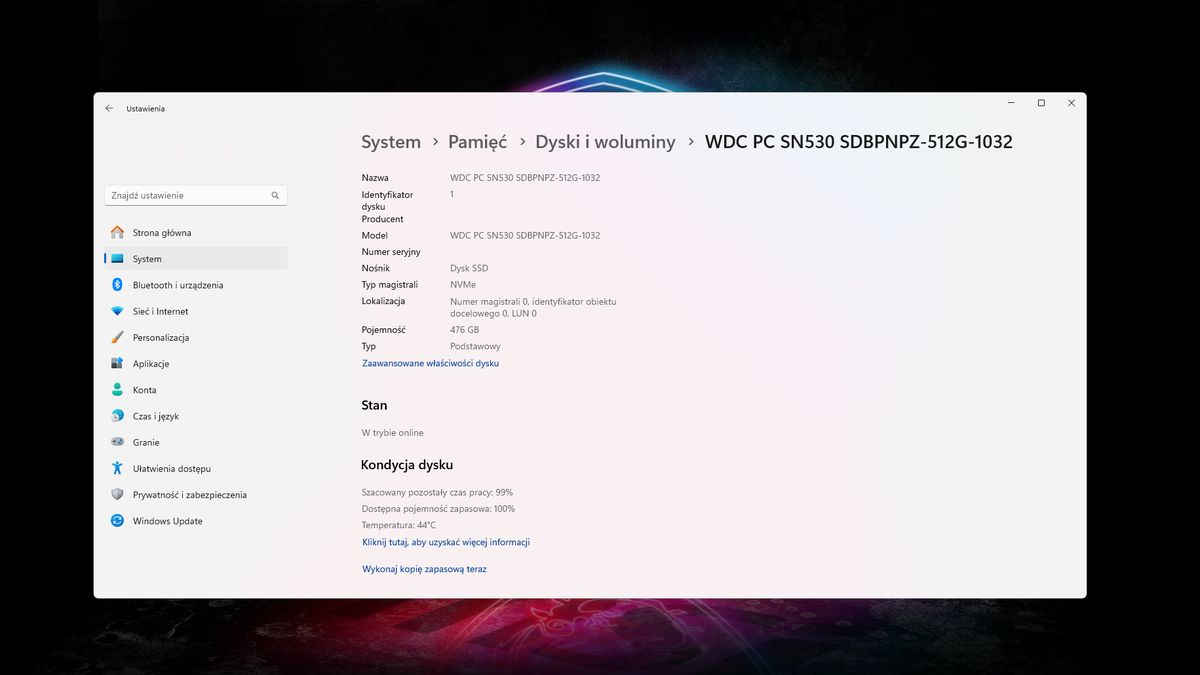Click Kliknij tutaj, aby uzyskać więcej informacji

(x=445, y=541)
